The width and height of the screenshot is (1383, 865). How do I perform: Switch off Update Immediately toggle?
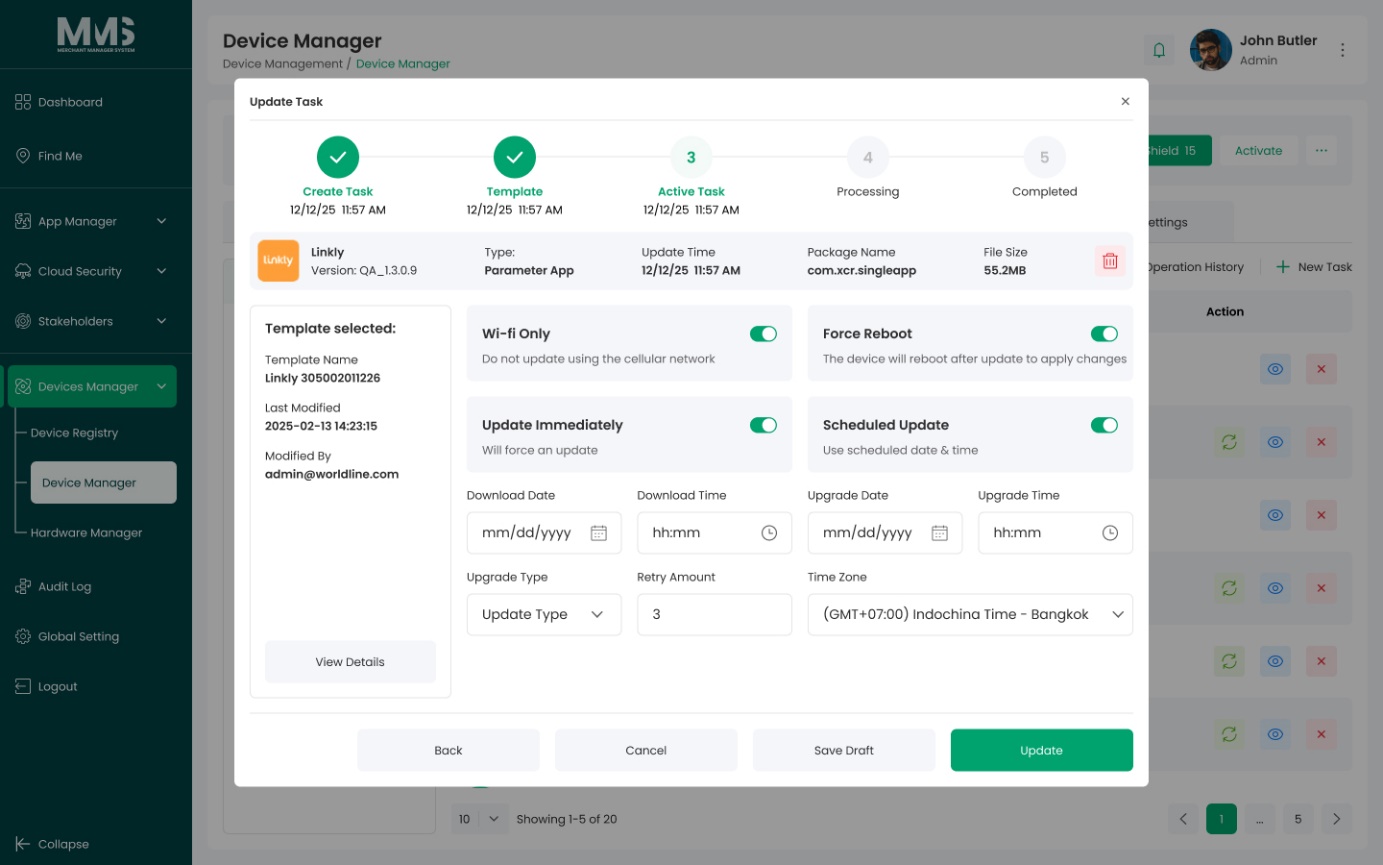[763, 425]
